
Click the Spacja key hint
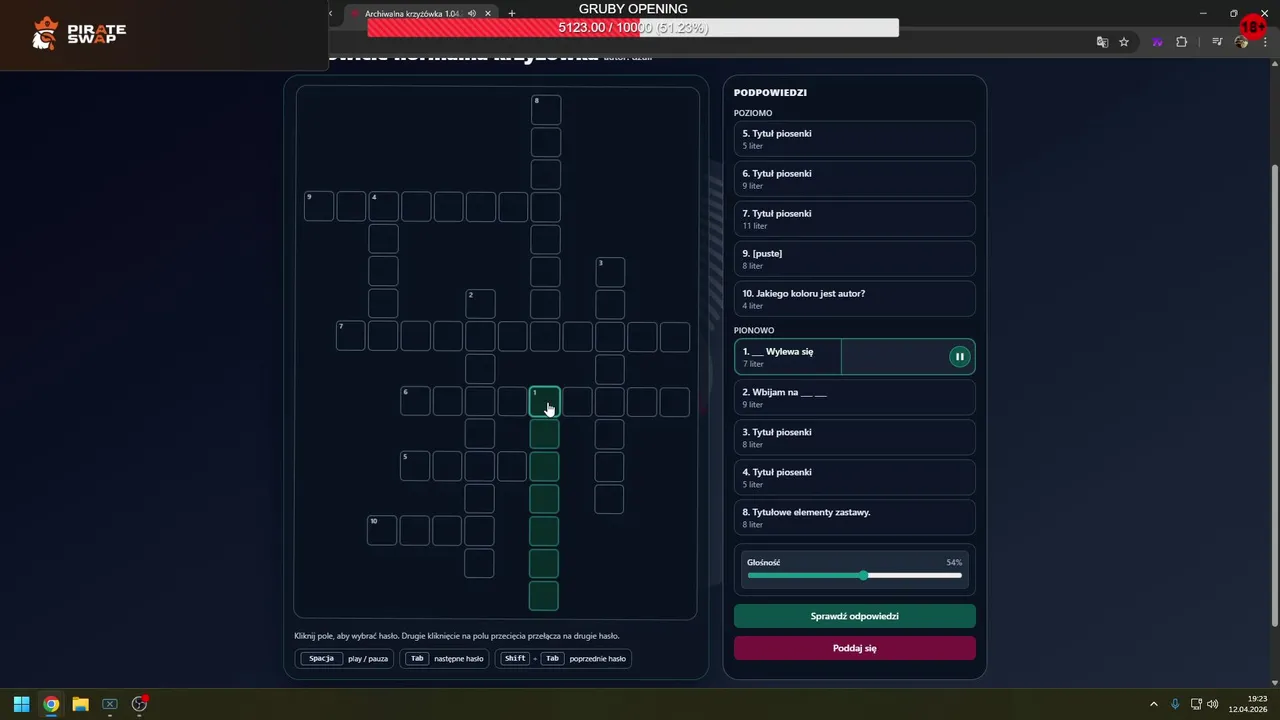(x=322, y=658)
